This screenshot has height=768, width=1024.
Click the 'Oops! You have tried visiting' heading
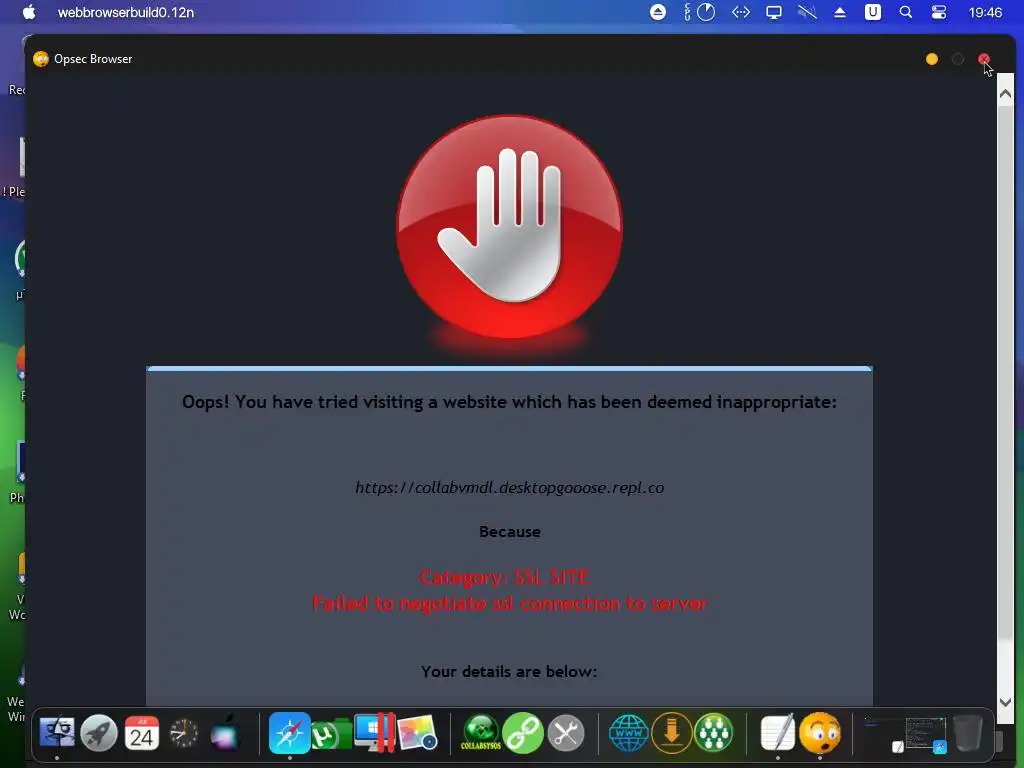(509, 402)
